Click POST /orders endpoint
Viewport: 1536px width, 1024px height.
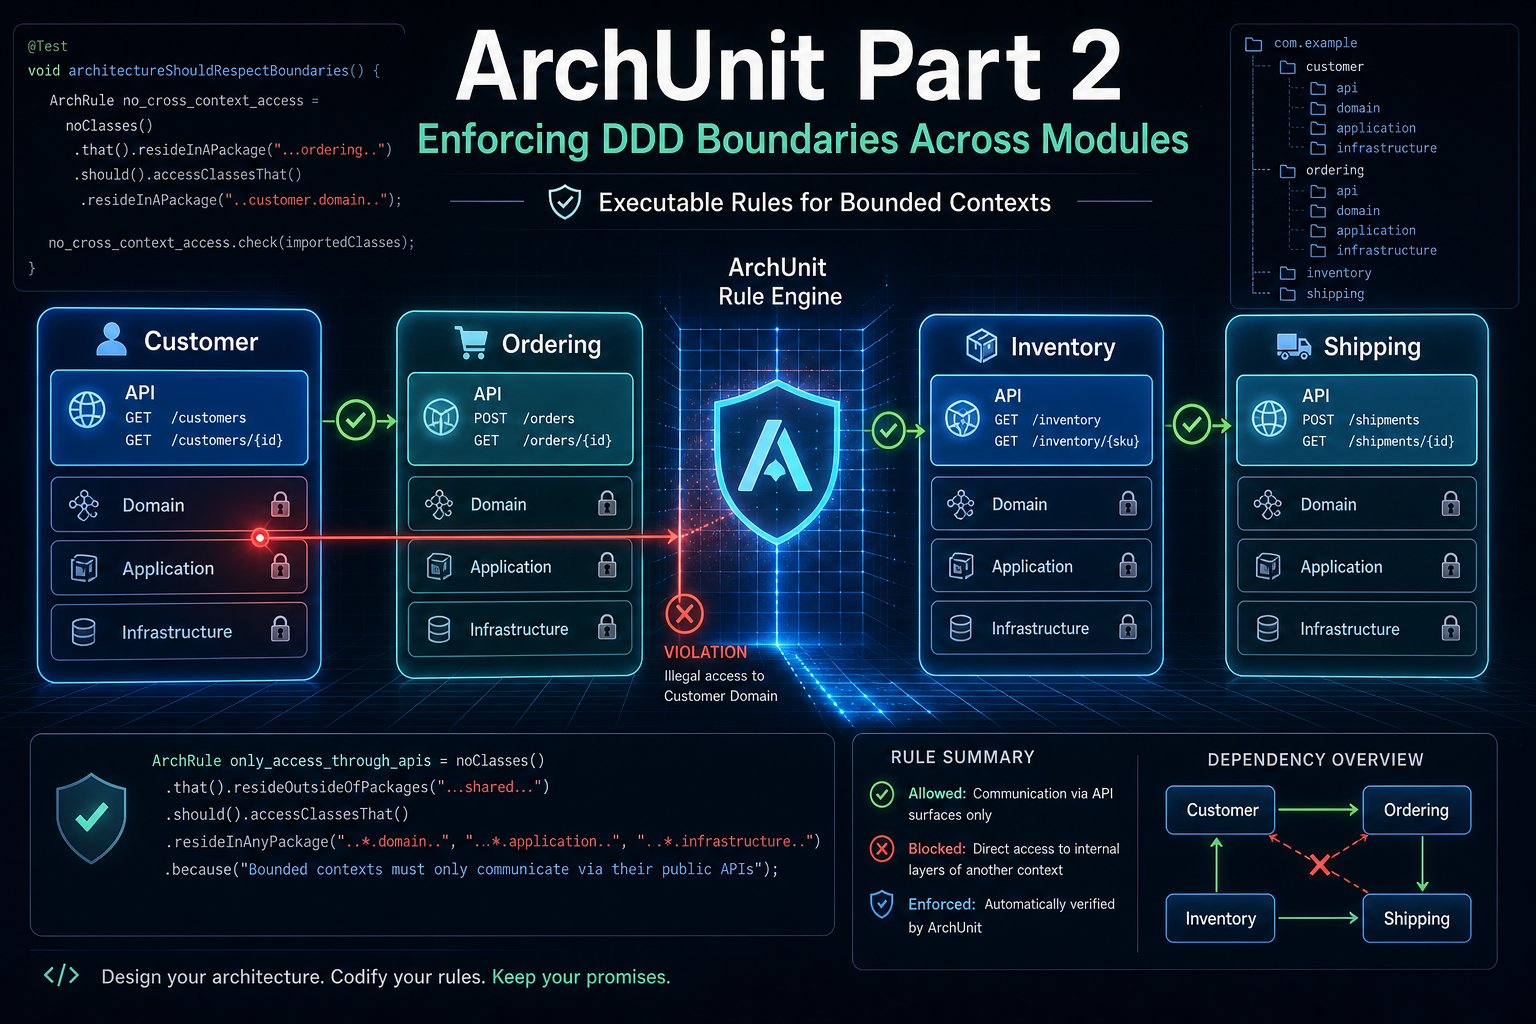coord(524,418)
